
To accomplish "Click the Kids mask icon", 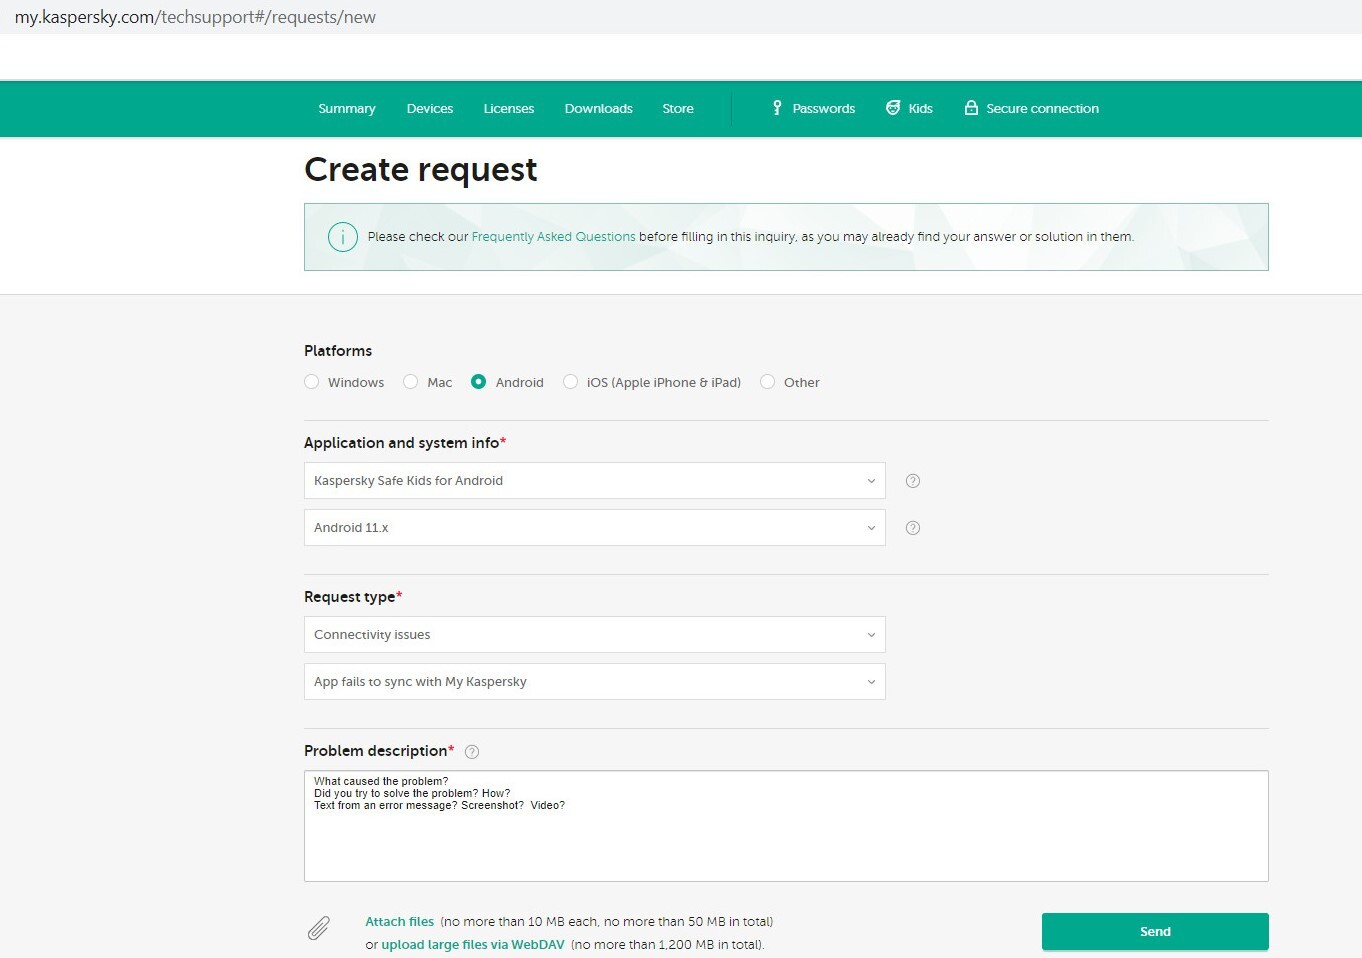I will (x=893, y=108).
